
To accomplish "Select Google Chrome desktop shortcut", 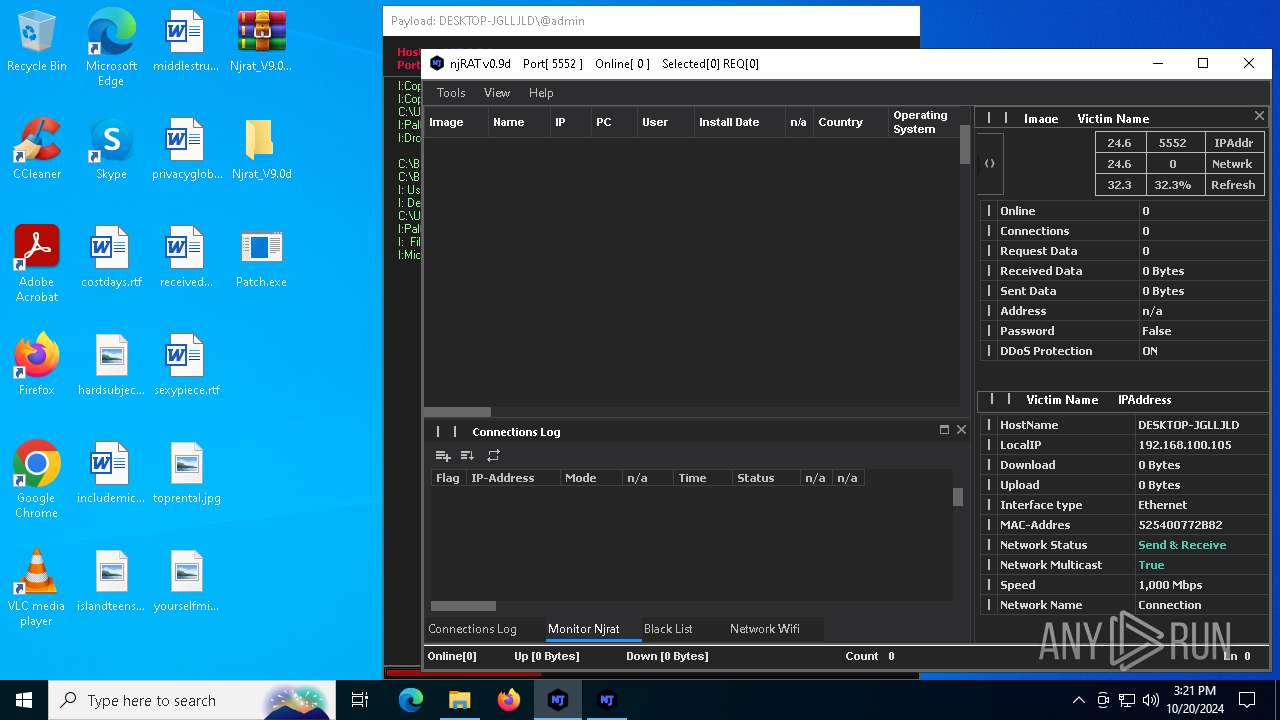I will click(x=37, y=480).
